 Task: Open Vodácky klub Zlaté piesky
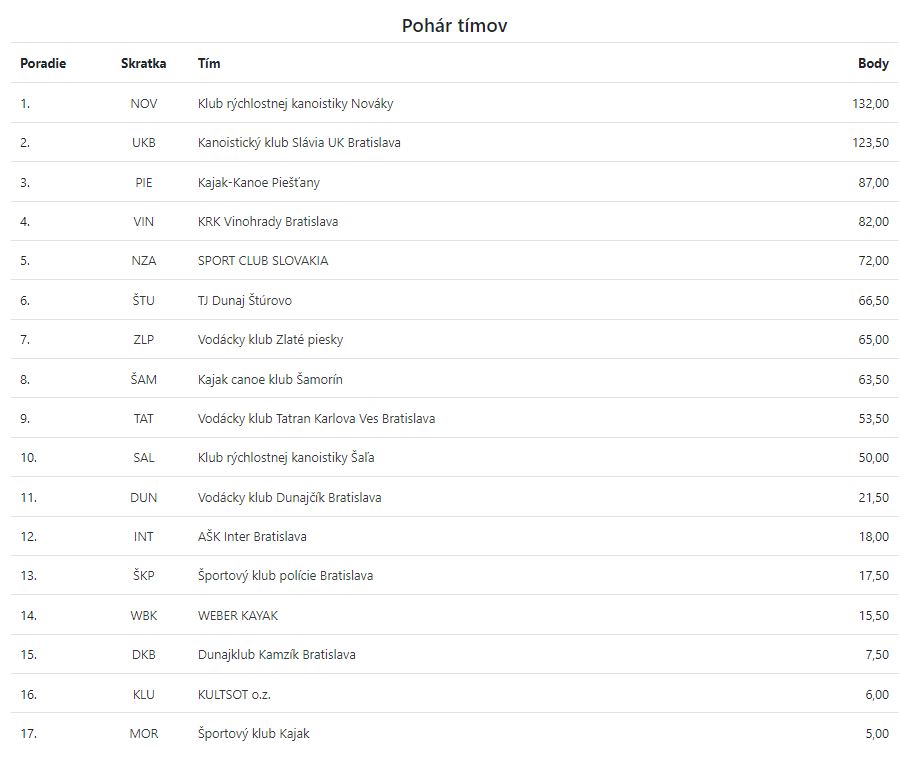(270, 340)
